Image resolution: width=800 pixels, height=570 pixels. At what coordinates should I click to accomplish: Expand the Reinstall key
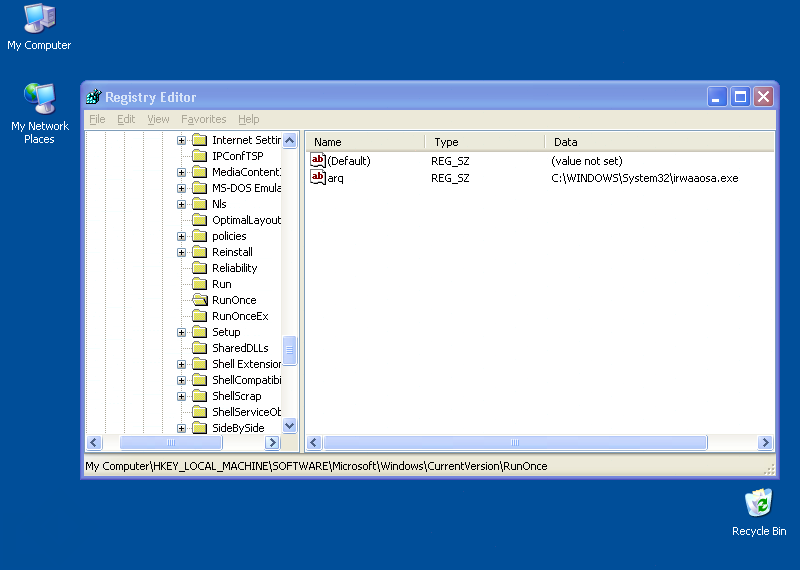[181, 252]
